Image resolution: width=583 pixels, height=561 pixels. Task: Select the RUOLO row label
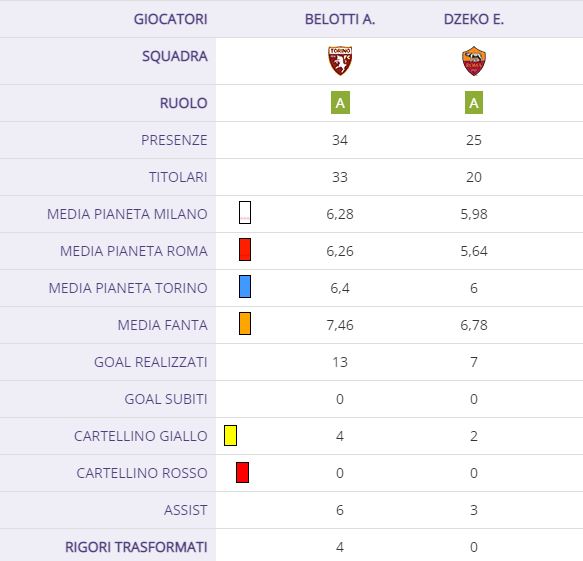tap(183, 103)
